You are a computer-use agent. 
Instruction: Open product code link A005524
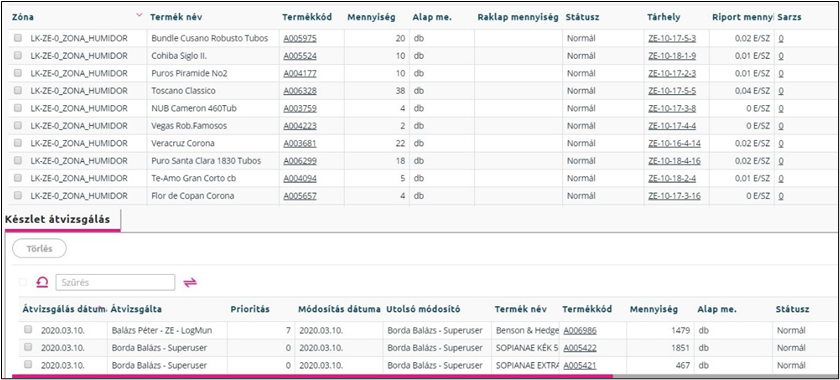coord(300,56)
